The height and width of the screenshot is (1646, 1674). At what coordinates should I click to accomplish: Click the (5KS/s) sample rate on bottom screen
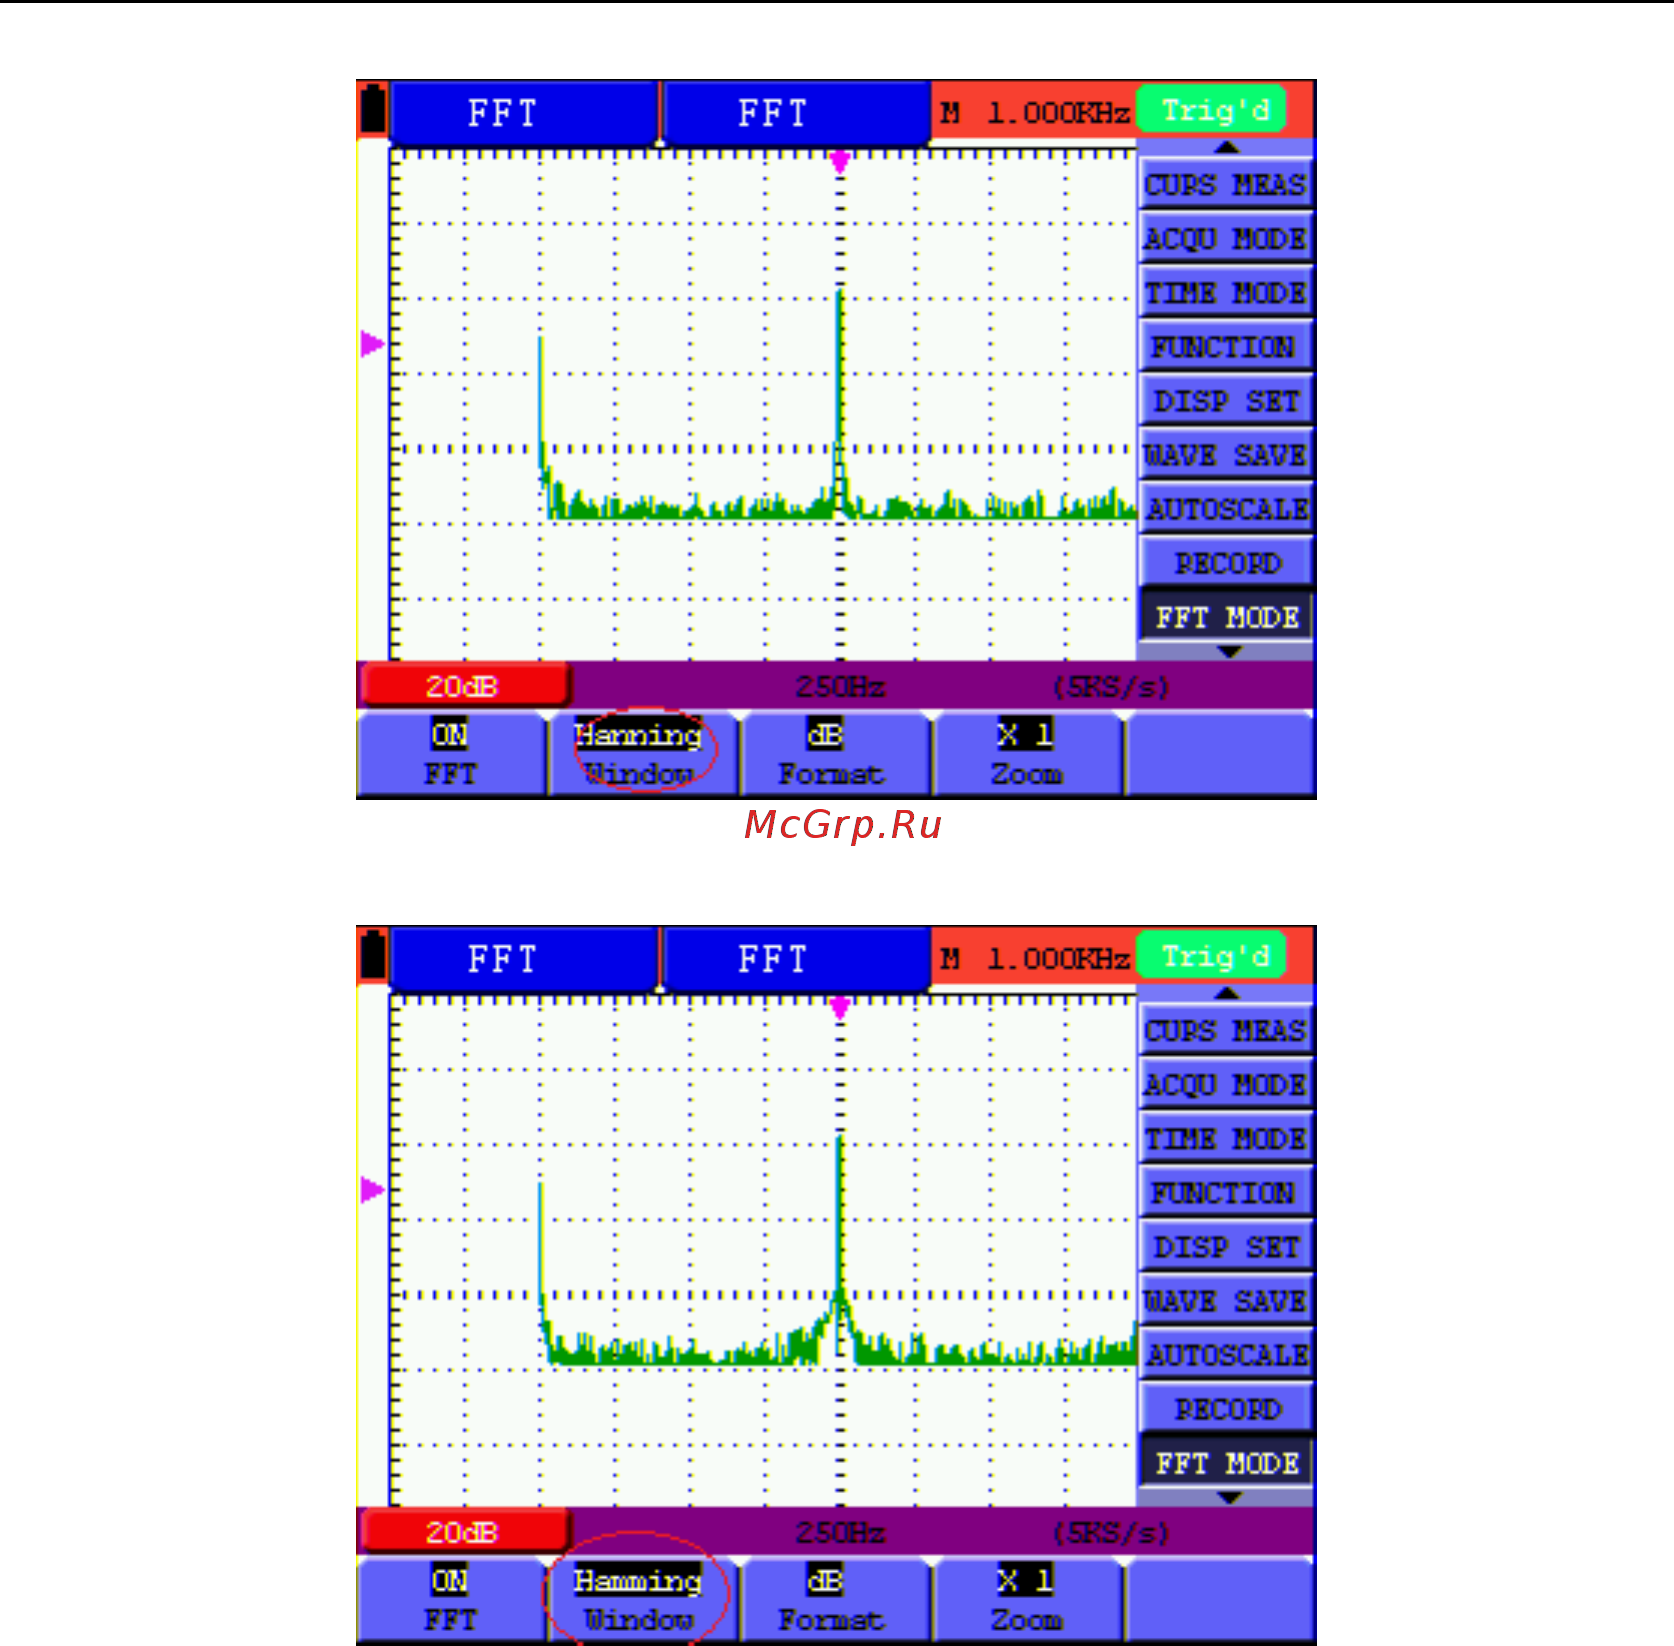pyautogui.click(x=1111, y=1533)
